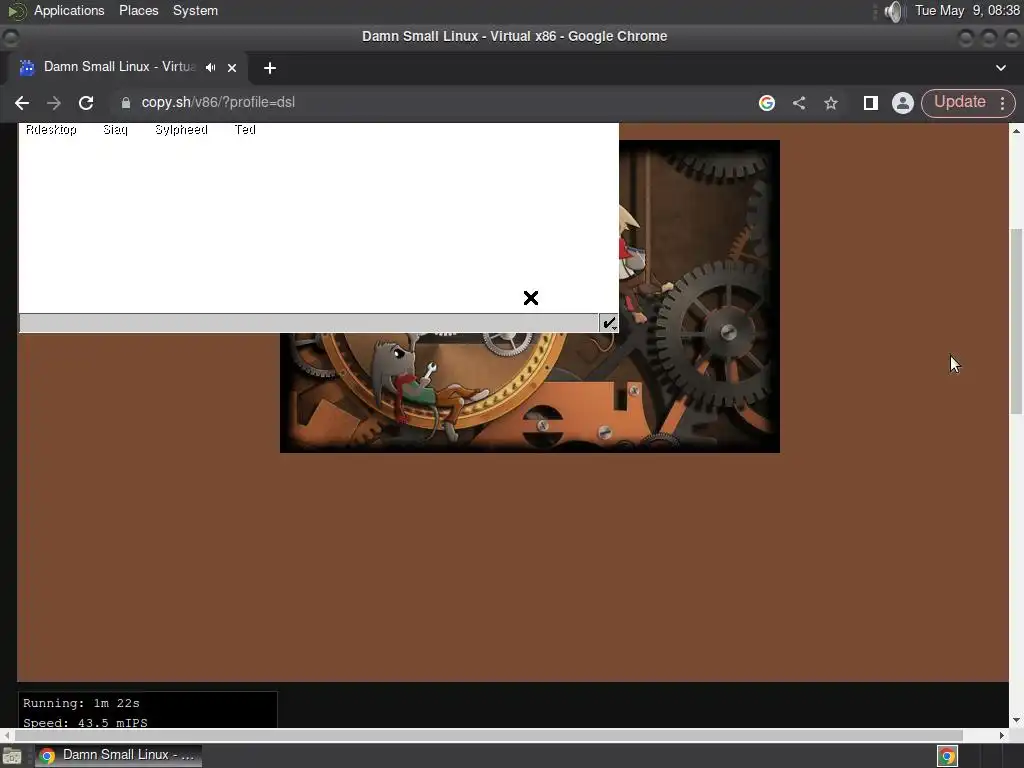Click the vertical page scrollbar thumb

pyautogui.click(x=1016, y=321)
